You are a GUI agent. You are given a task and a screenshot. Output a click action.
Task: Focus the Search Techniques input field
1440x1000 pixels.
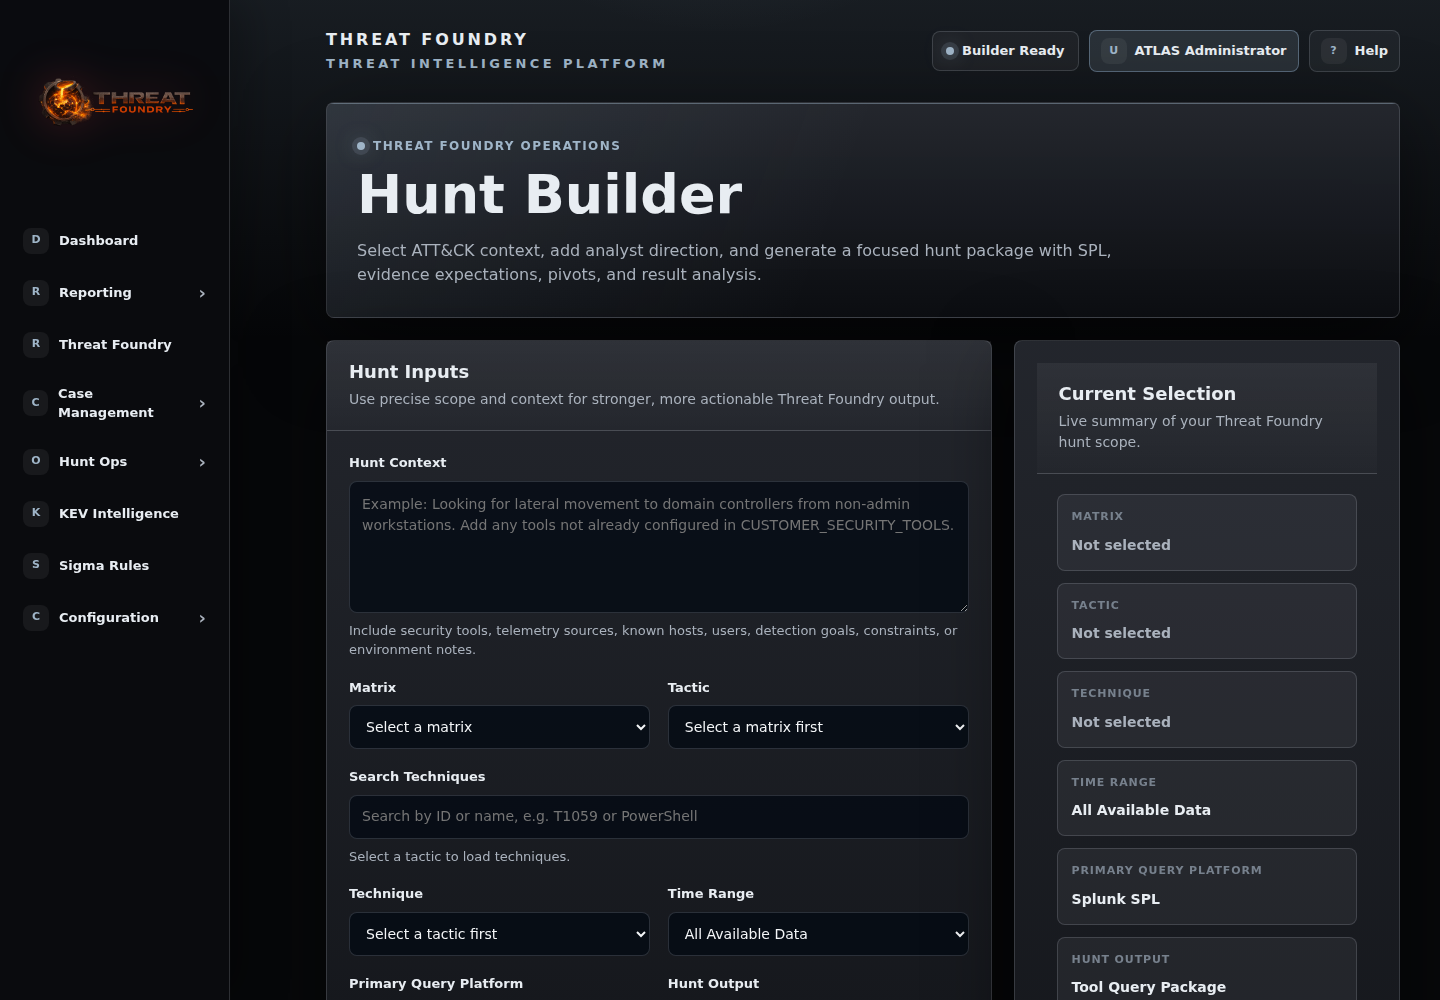tap(659, 817)
